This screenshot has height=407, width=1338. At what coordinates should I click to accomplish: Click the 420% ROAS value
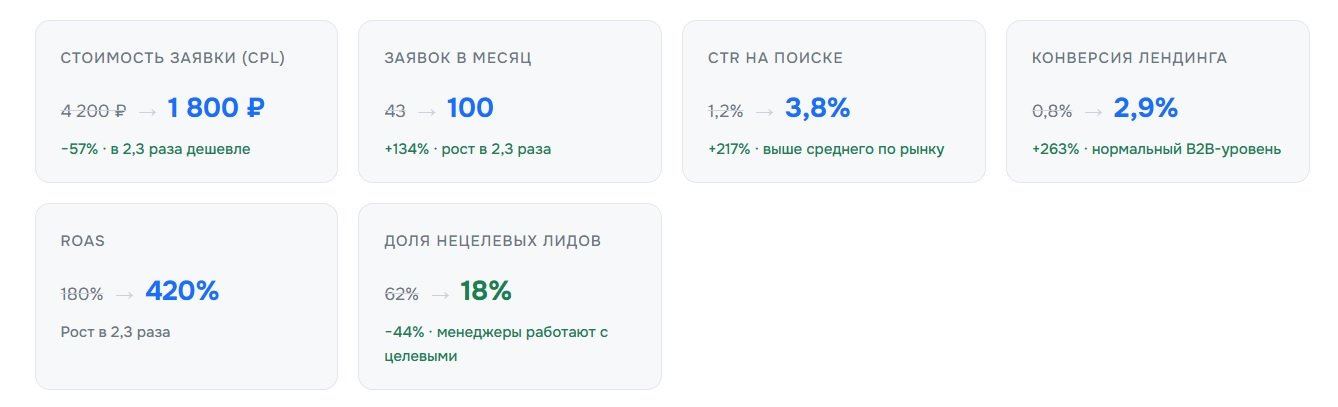182,291
